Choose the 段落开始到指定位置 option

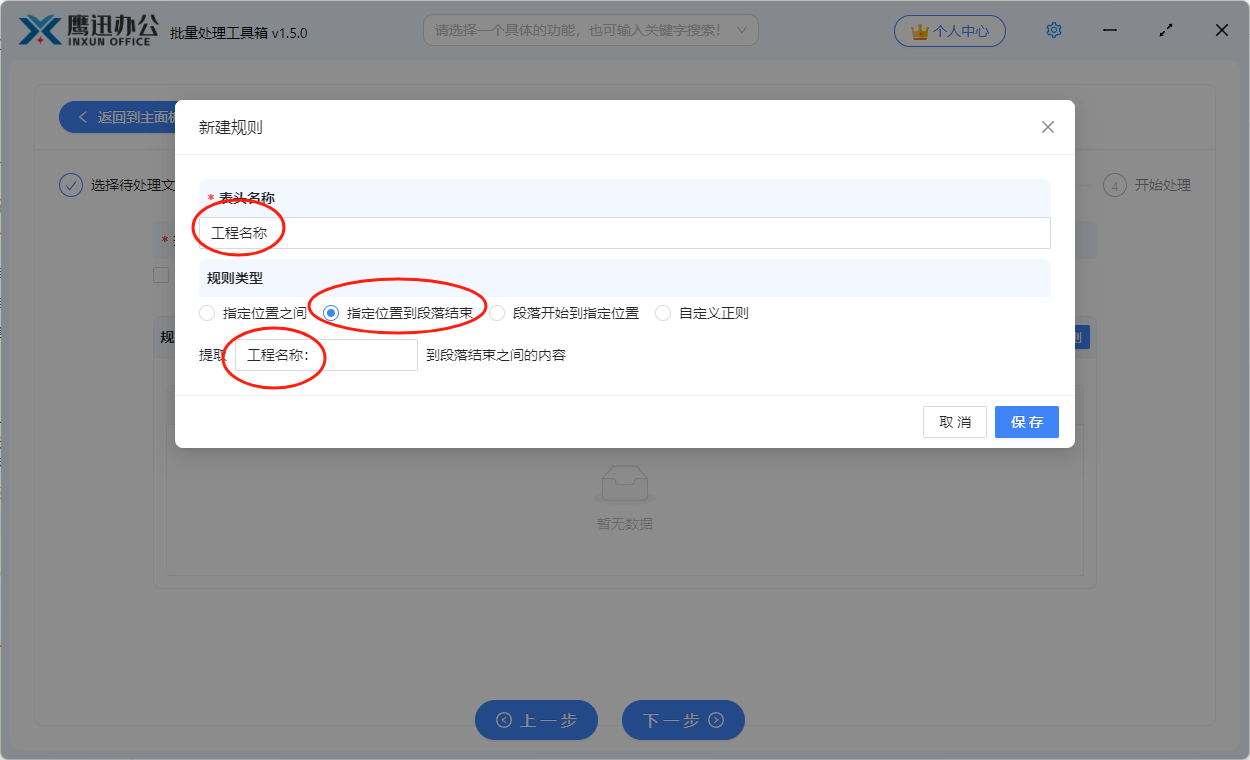coord(497,312)
